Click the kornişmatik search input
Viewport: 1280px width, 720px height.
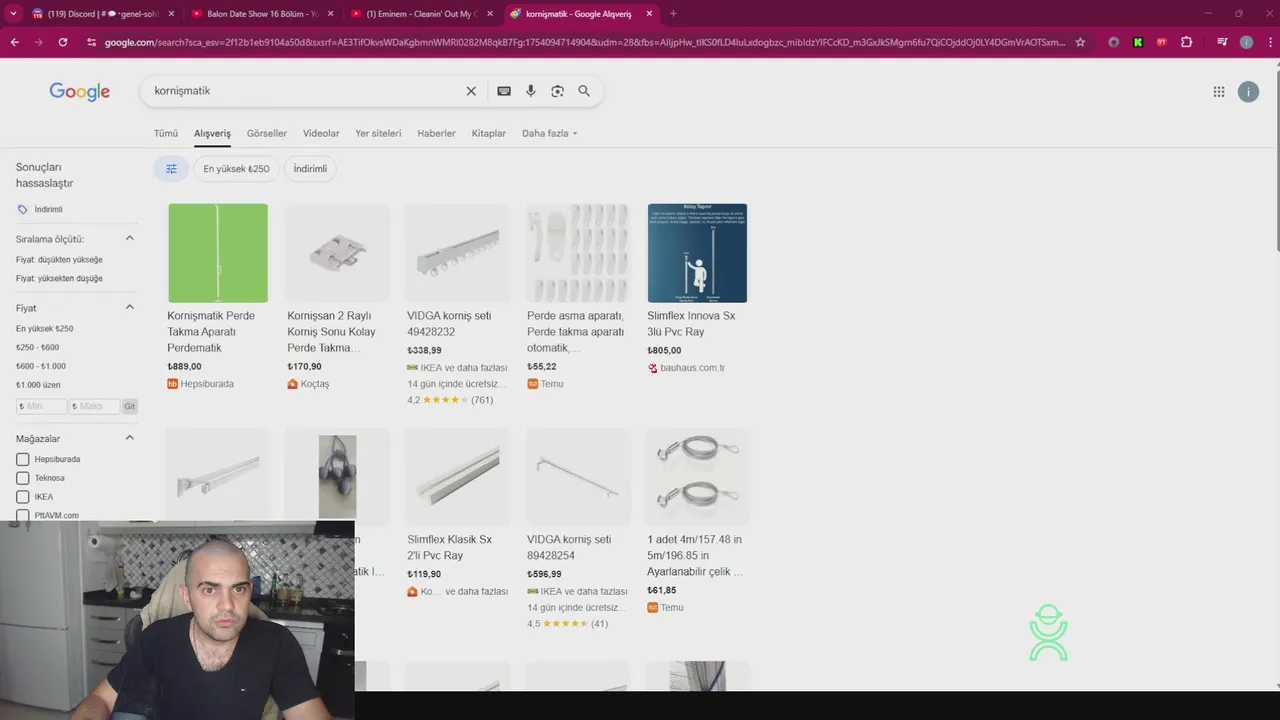[x=305, y=91]
